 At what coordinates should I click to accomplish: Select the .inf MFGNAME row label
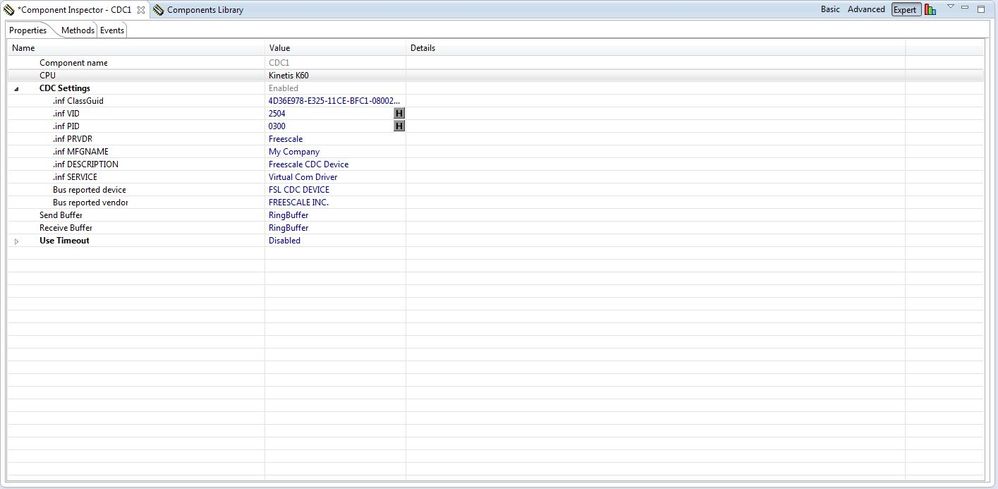coord(80,152)
